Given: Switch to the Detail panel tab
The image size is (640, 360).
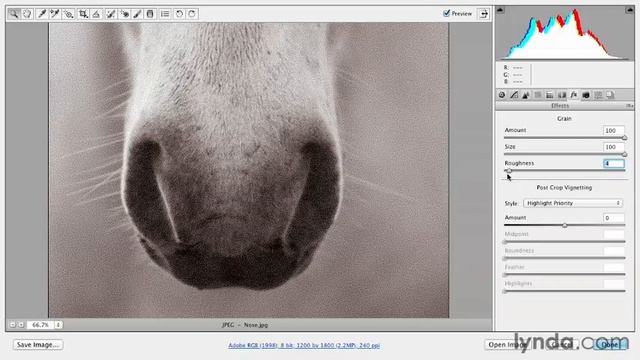Looking at the screenshot, I should 526,95.
